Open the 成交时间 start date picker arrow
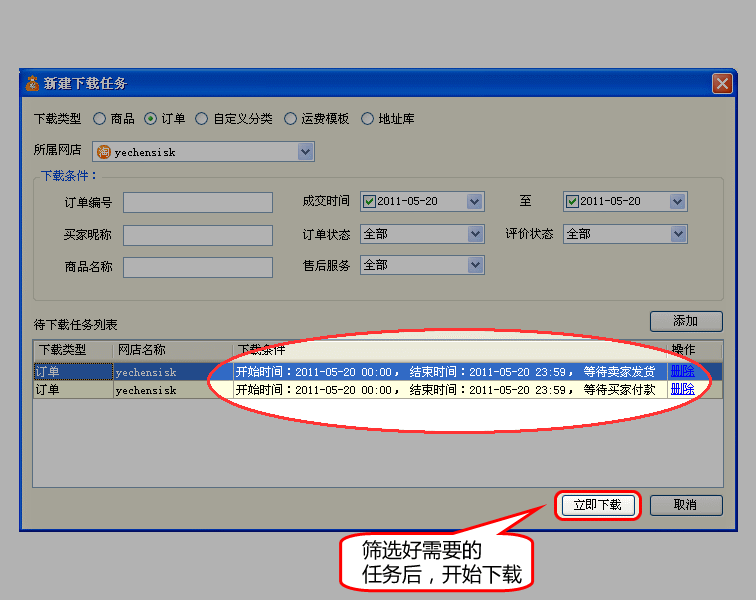 [474, 202]
